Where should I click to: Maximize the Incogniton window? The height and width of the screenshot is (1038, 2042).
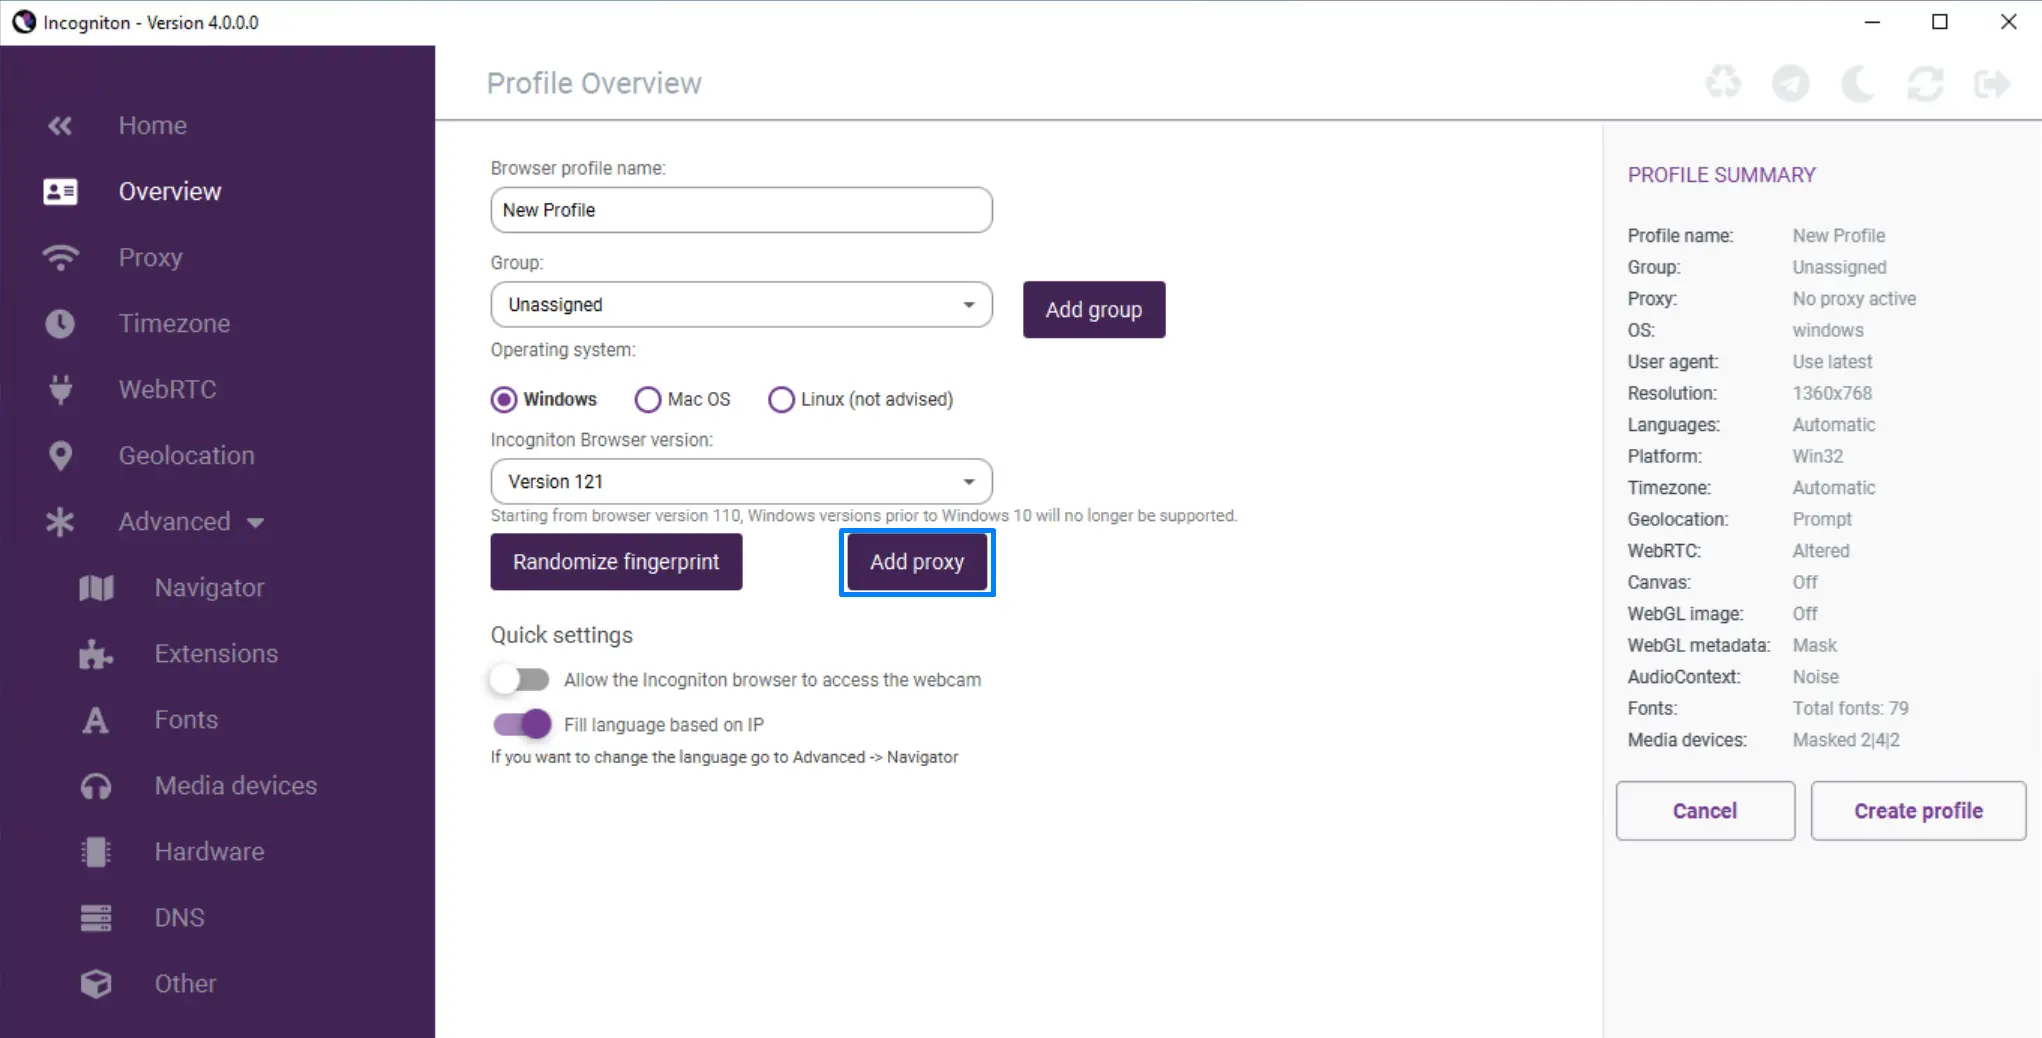point(1940,22)
